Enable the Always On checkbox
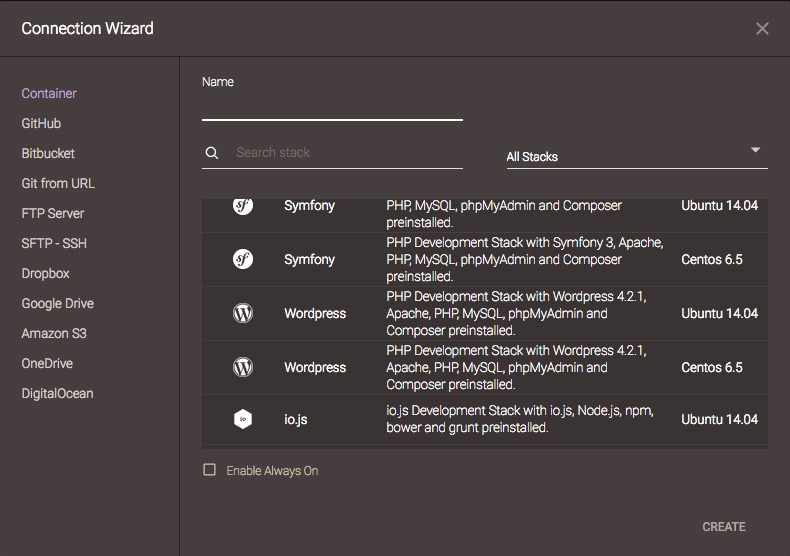The width and height of the screenshot is (790, 556). [x=210, y=470]
